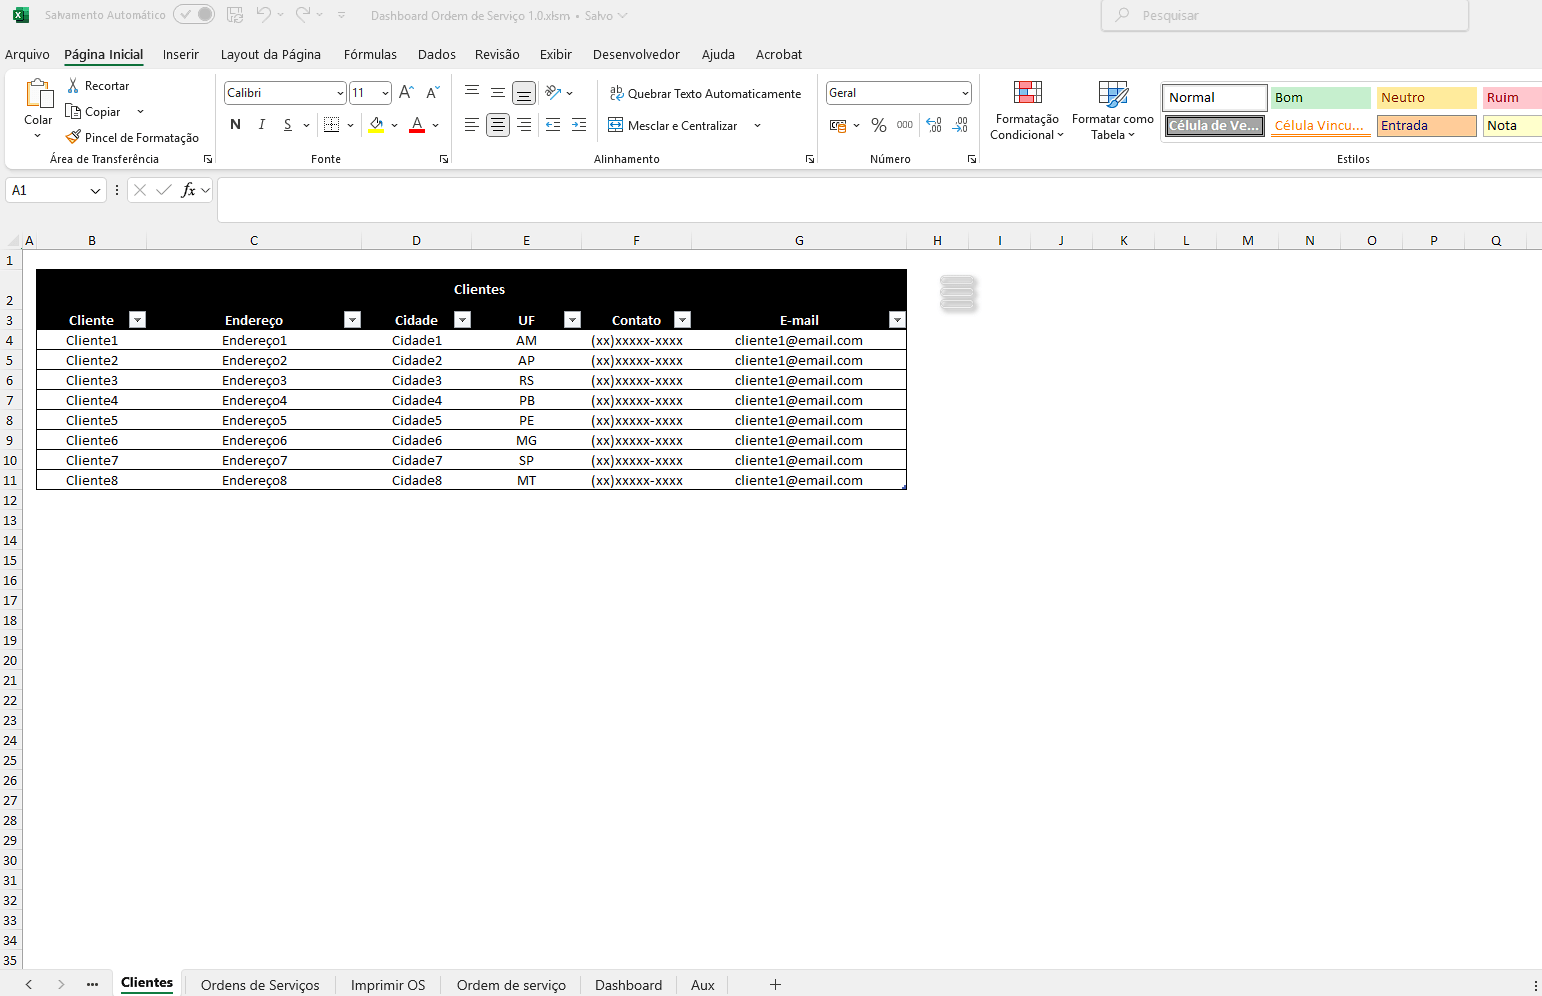
Task: Click the Undo arrow icon
Action: click(x=263, y=15)
